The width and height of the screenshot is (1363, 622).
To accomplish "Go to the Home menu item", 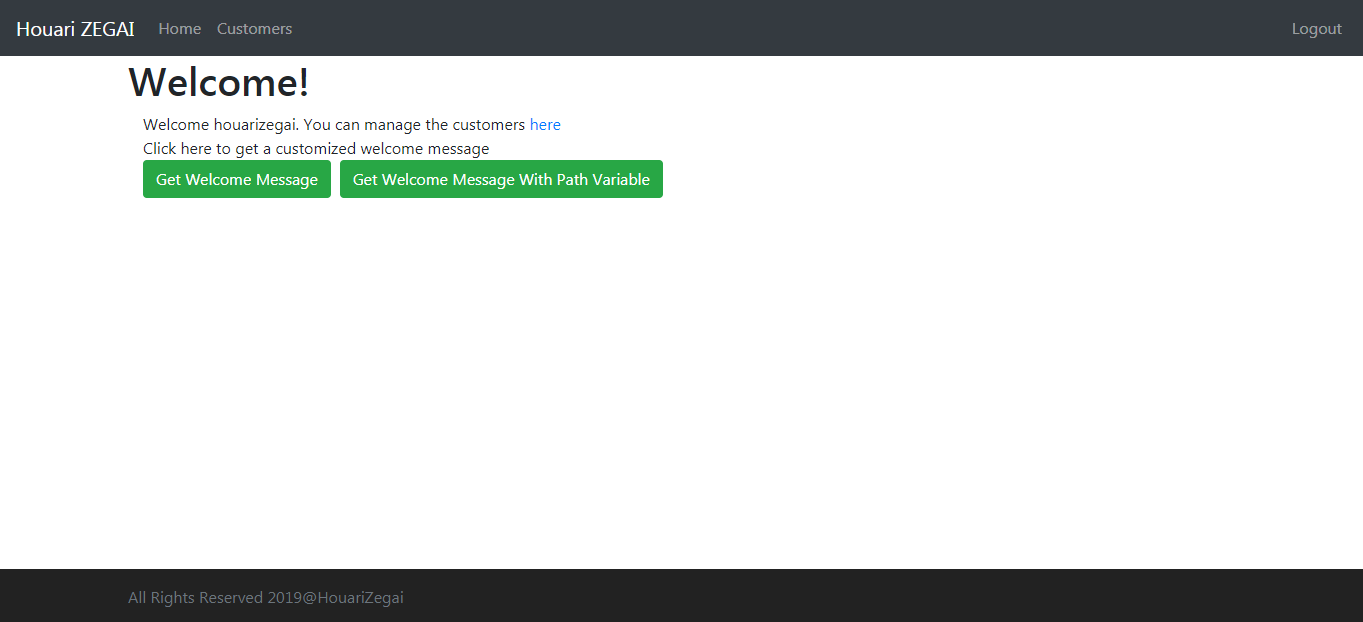I will 180,29.
